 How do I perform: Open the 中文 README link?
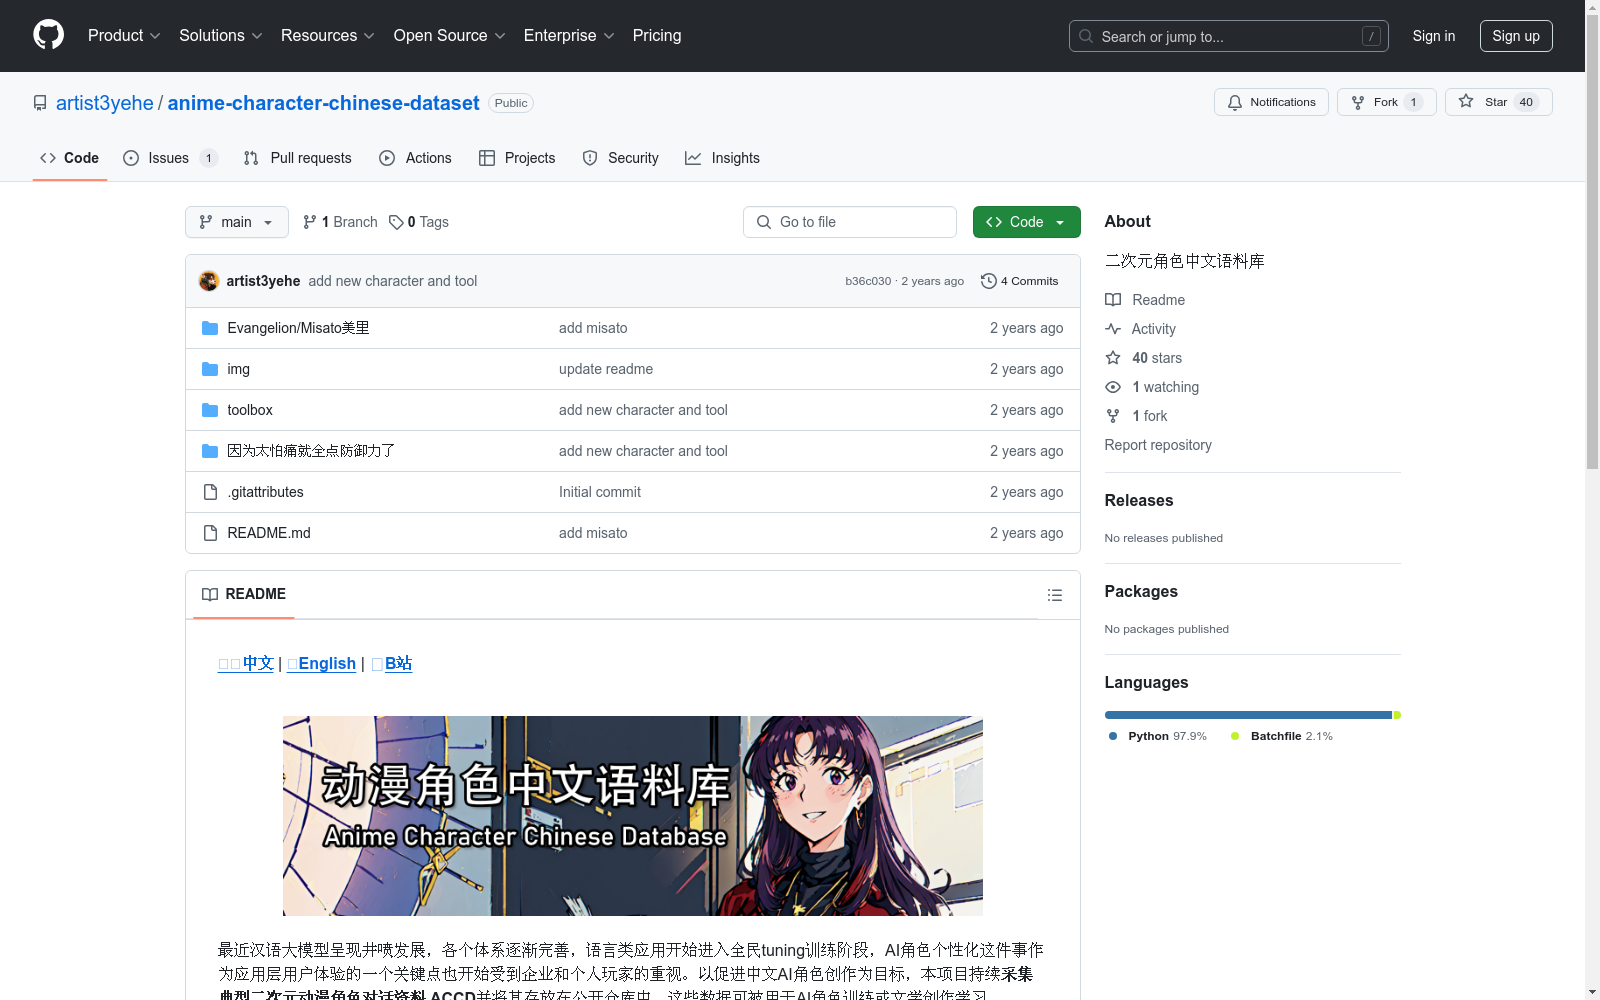246,663
